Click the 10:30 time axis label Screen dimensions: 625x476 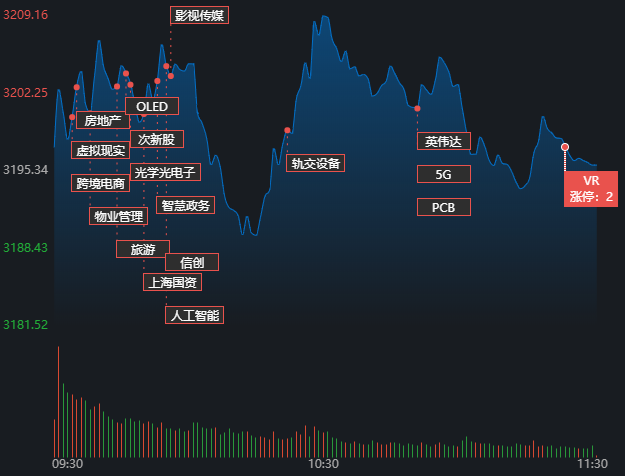point(323,464)
